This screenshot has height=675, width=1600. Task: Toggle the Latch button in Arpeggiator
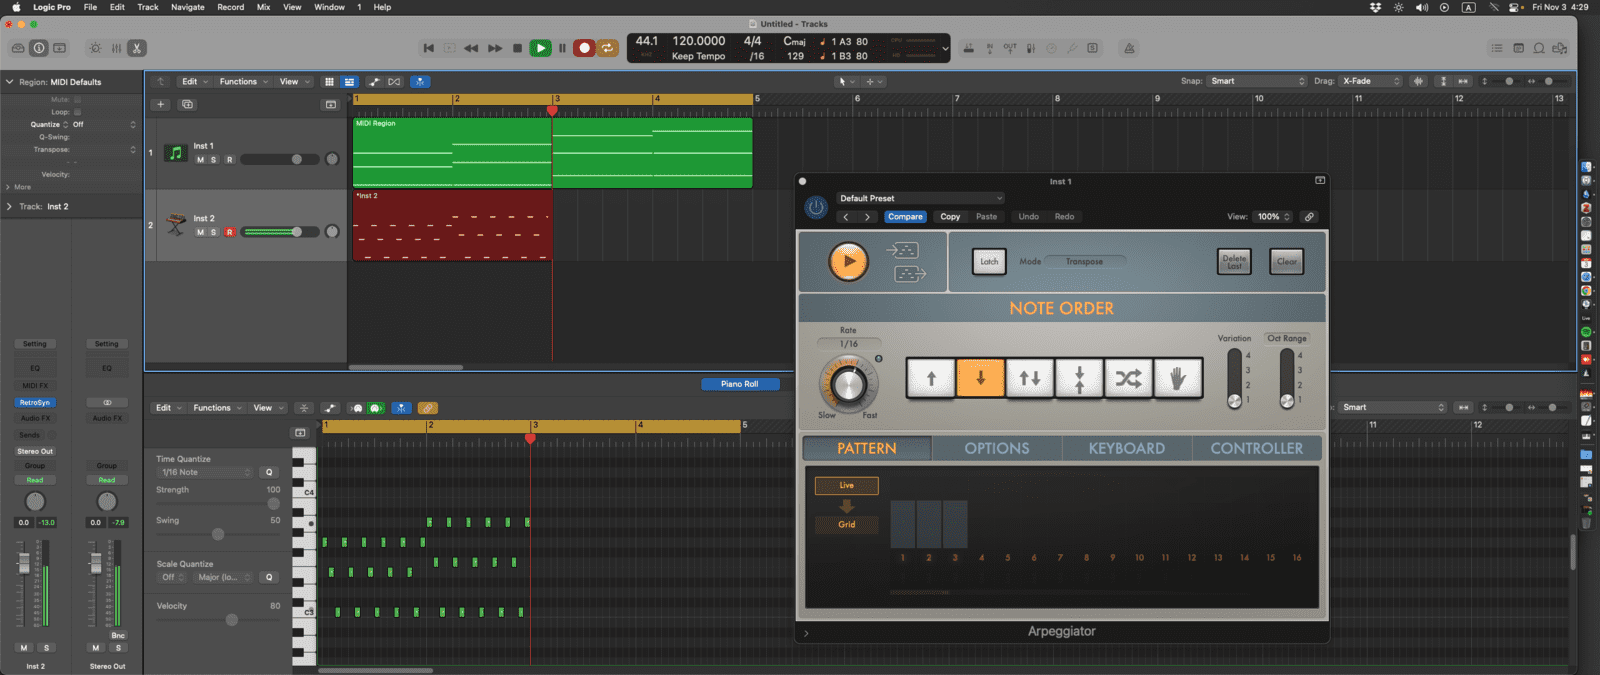(x=989, y=262)
